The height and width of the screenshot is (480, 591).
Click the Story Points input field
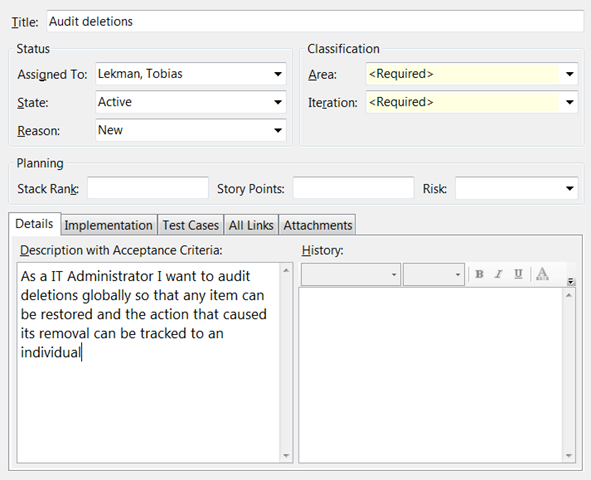[353, 188]
